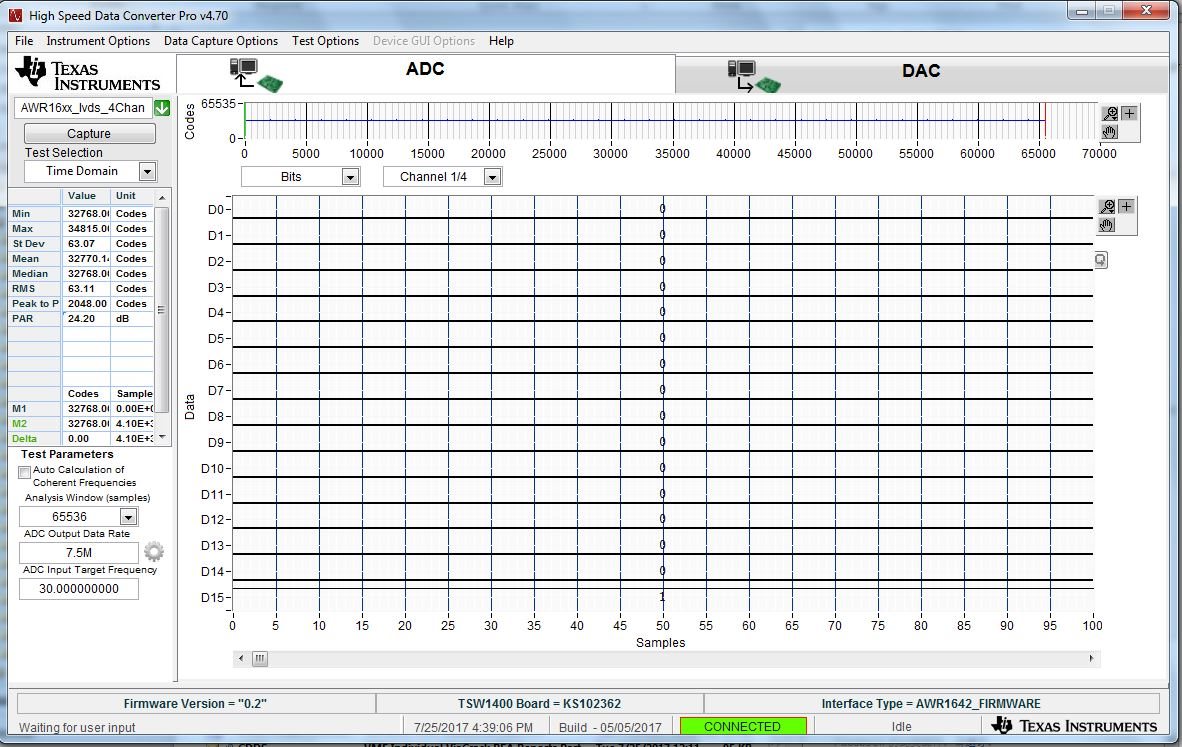The image size is (1182, 747).
Task: Click the Peak to P value 2048.00 cell
Action: pos(87,304)
